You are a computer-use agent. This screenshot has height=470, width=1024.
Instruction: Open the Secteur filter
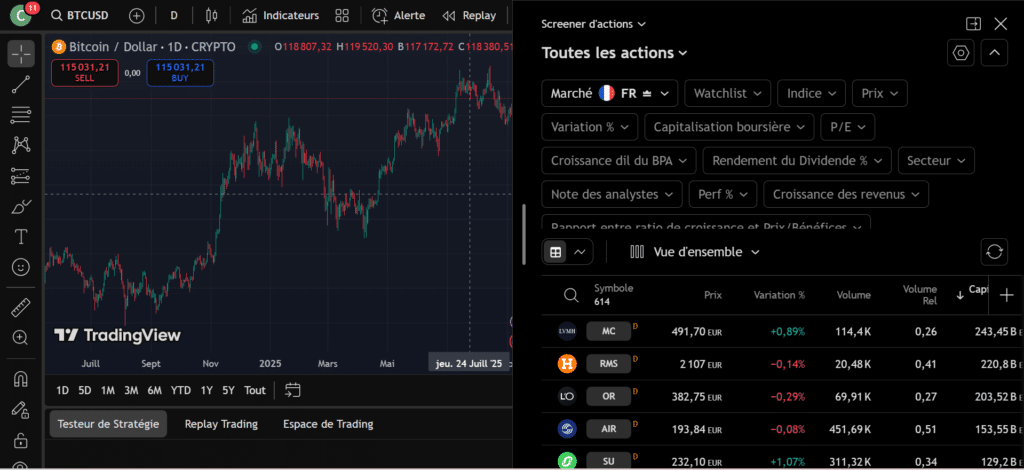coord(936,161)
